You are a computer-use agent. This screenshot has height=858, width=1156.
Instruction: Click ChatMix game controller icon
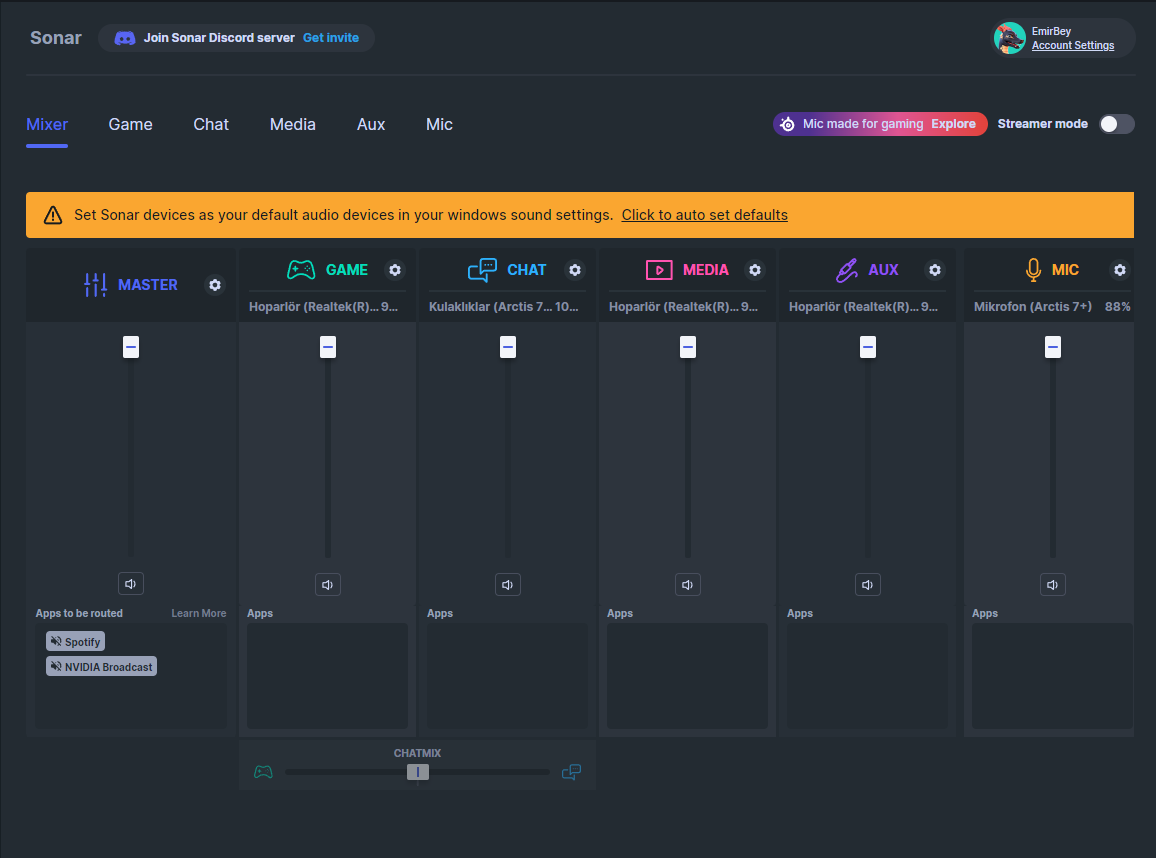coord(263,772)
